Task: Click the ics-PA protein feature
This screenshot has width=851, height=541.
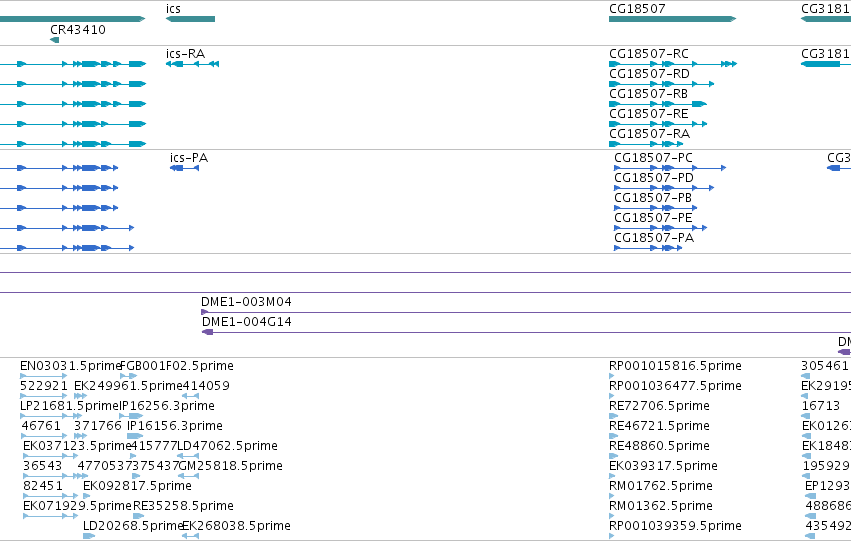Action: coord(185,168)
